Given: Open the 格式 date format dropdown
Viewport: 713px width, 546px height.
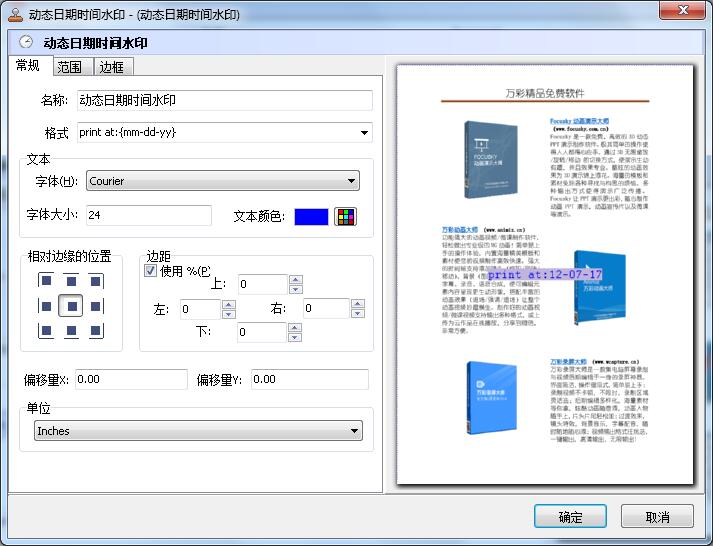Looking at the screenshot, I should pos(363,132).
